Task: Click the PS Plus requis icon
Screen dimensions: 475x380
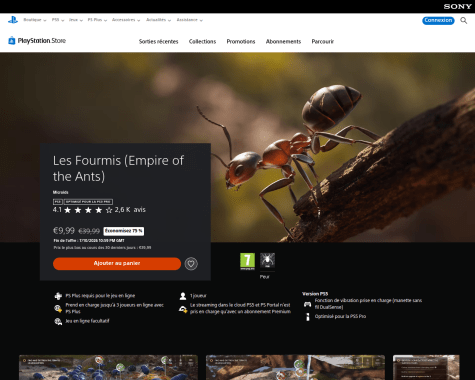Action: click(58, 296)
